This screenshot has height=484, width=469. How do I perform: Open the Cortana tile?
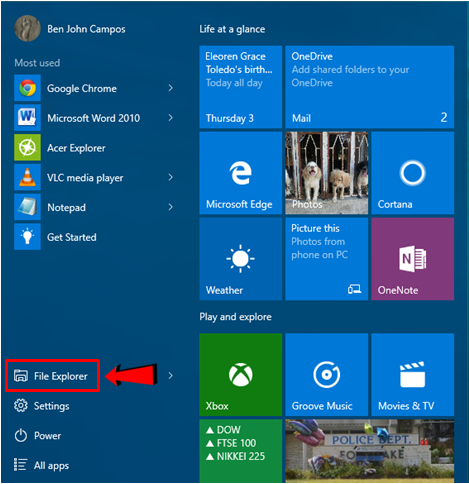click(x=413, y=173)
